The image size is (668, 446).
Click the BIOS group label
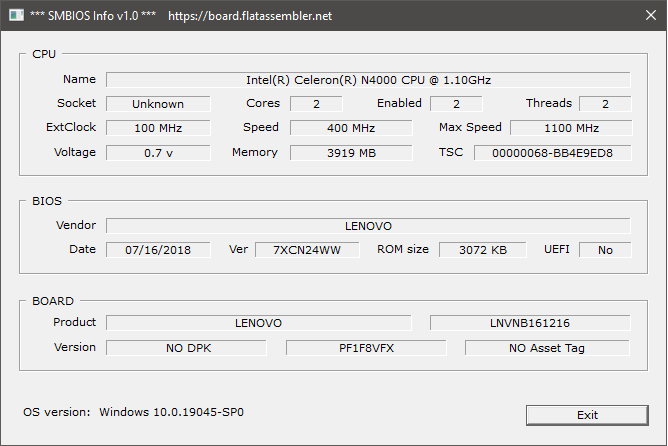point(47,201)
